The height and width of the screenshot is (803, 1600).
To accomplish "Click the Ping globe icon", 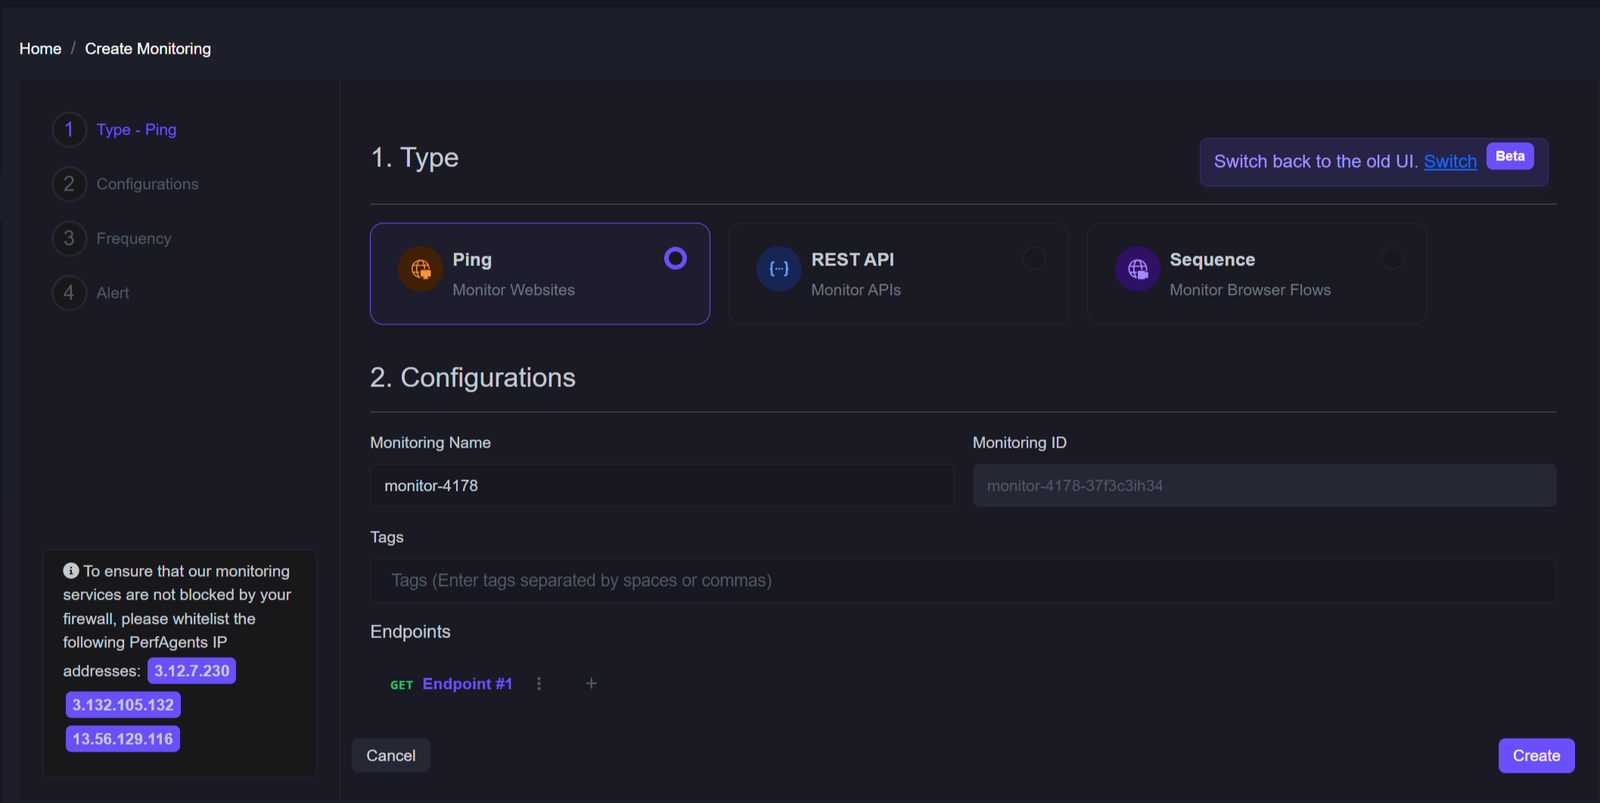I will (421, 269).
